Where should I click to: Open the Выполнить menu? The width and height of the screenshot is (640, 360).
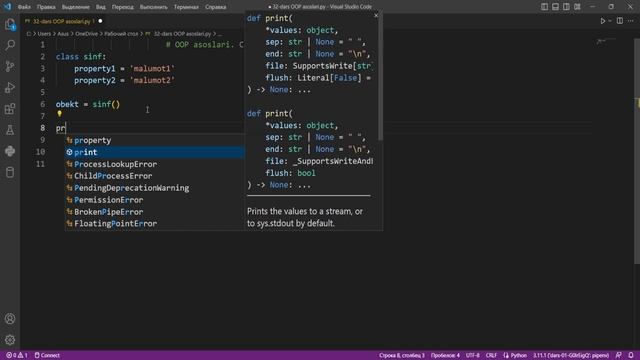coord(153,7)
